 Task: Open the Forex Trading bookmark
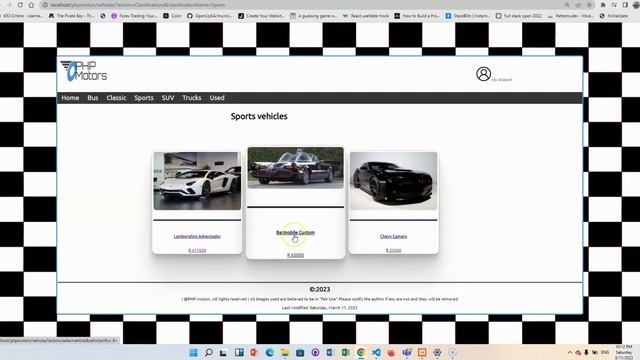(134, 16)
